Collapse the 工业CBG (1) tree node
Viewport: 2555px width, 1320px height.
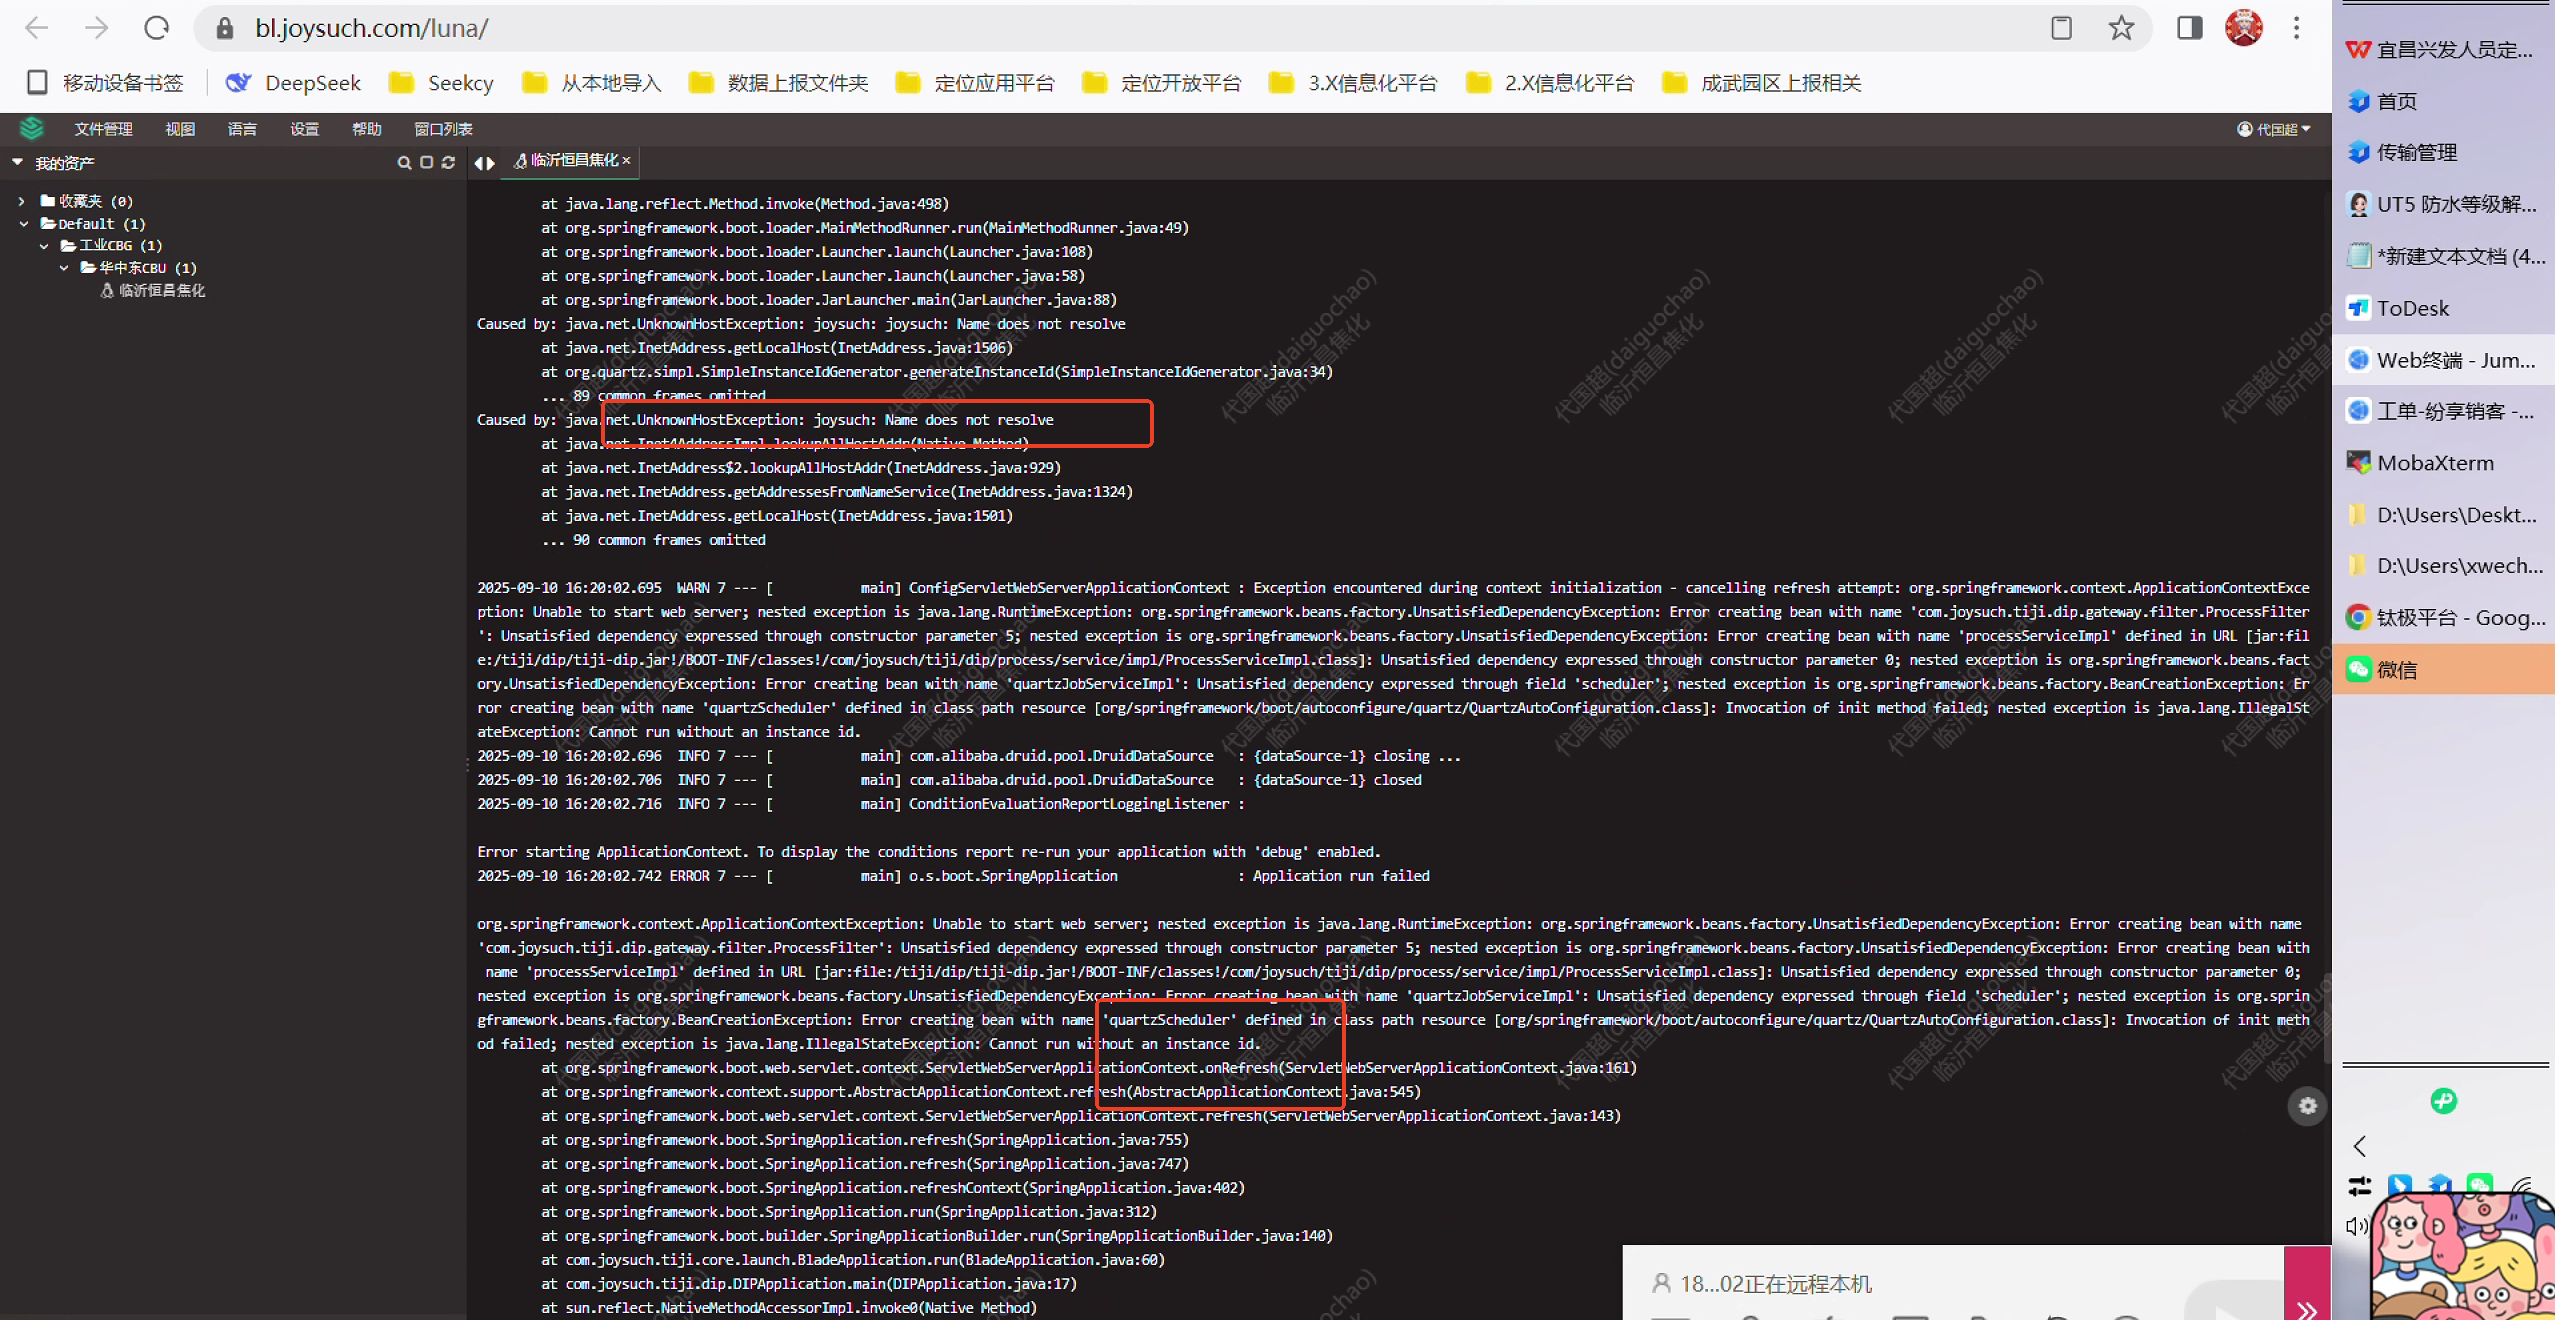(x=44, y=246)
